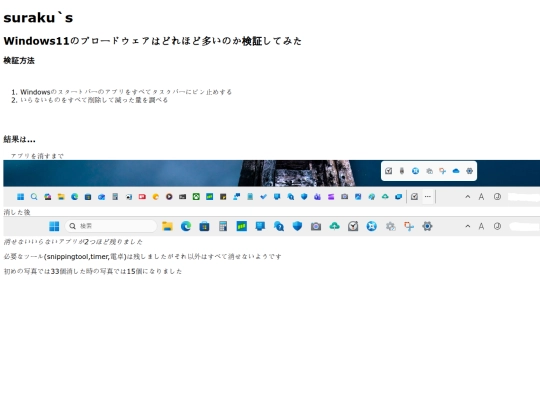Open Snipping Tool in lower taskbar
This screenshot has width=540, height=405.
(409, 226)
